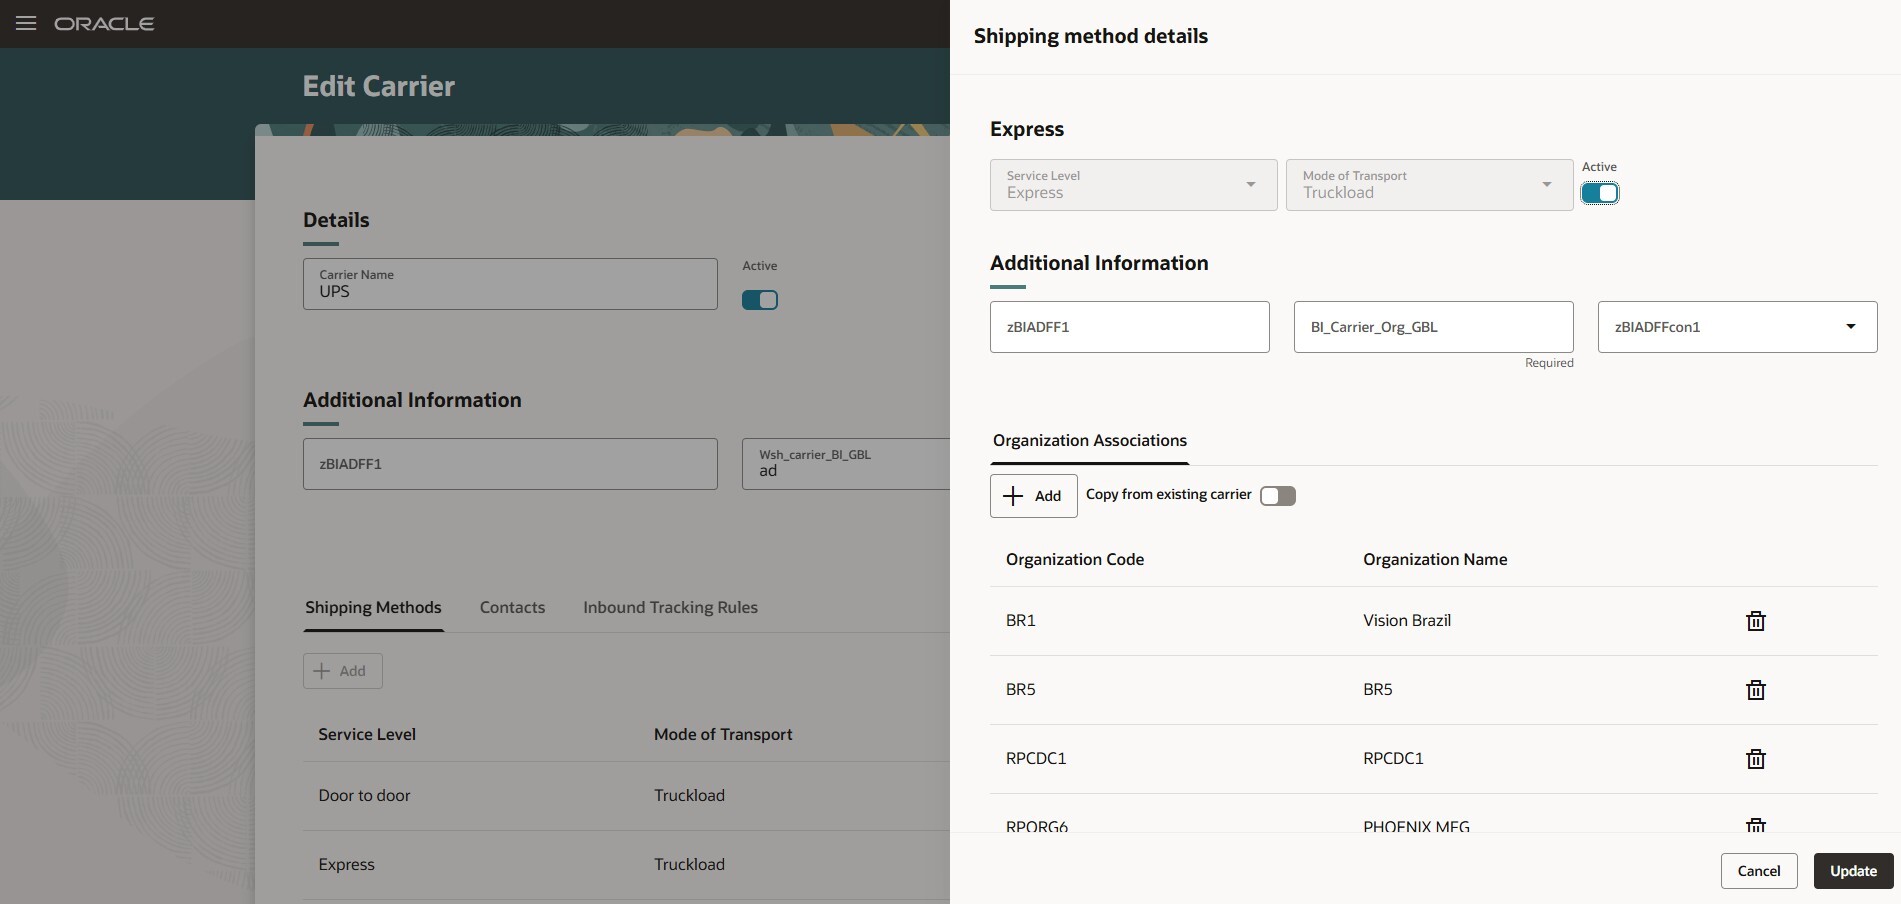Click the Oracle logo
Viewport: 1901px width, 904px height.
point(104,23)
